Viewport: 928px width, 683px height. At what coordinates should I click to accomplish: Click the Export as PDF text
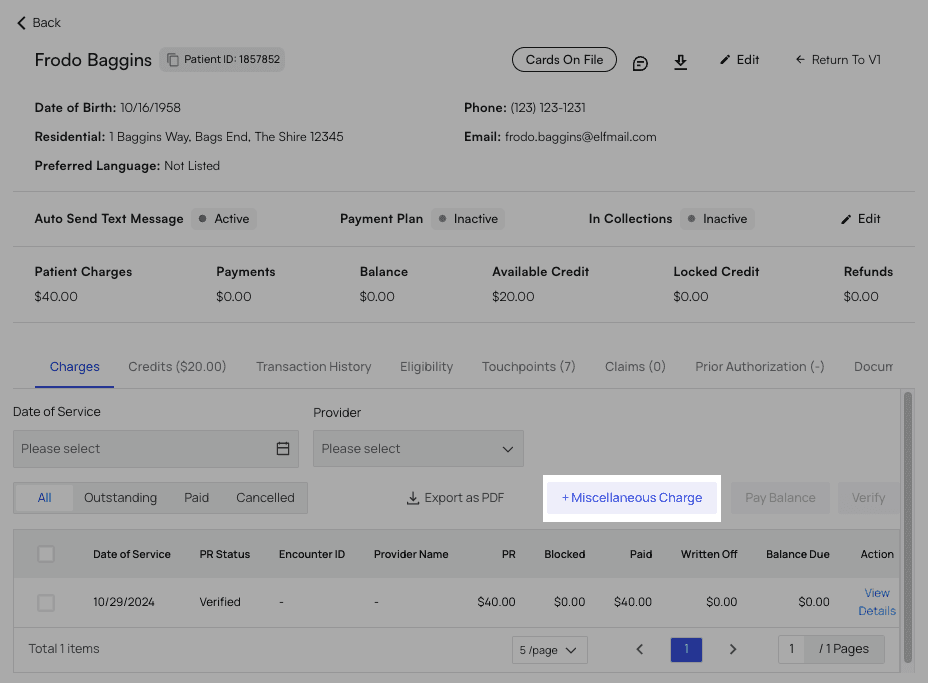pyautogui.click(x=464, y=498)
